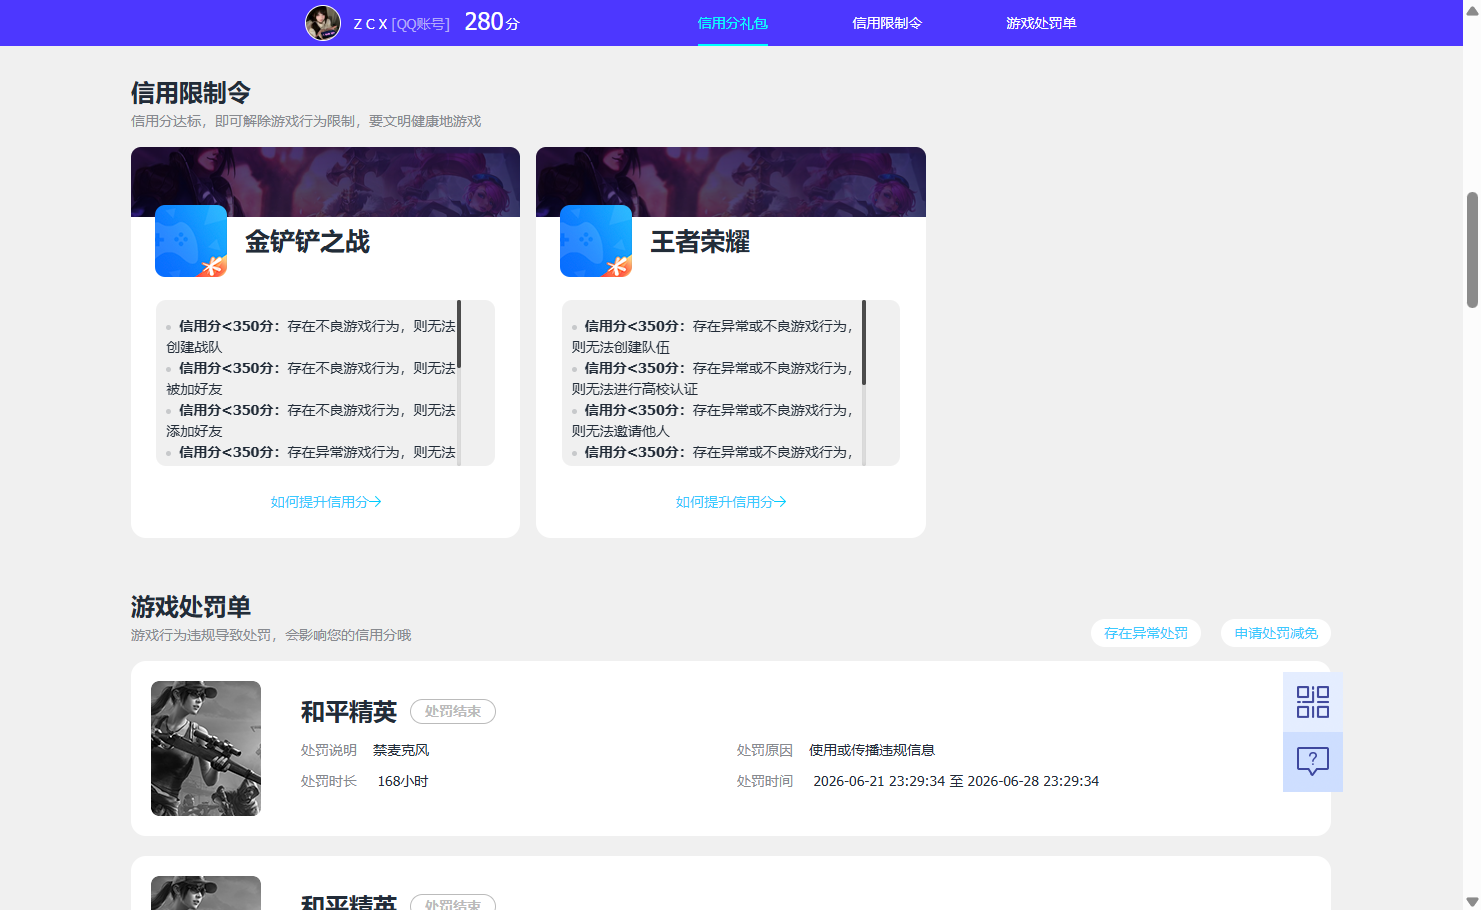
Task: Click the 存在异常处罚 button
Action: pyautogui.click(x=1146, y=633)
